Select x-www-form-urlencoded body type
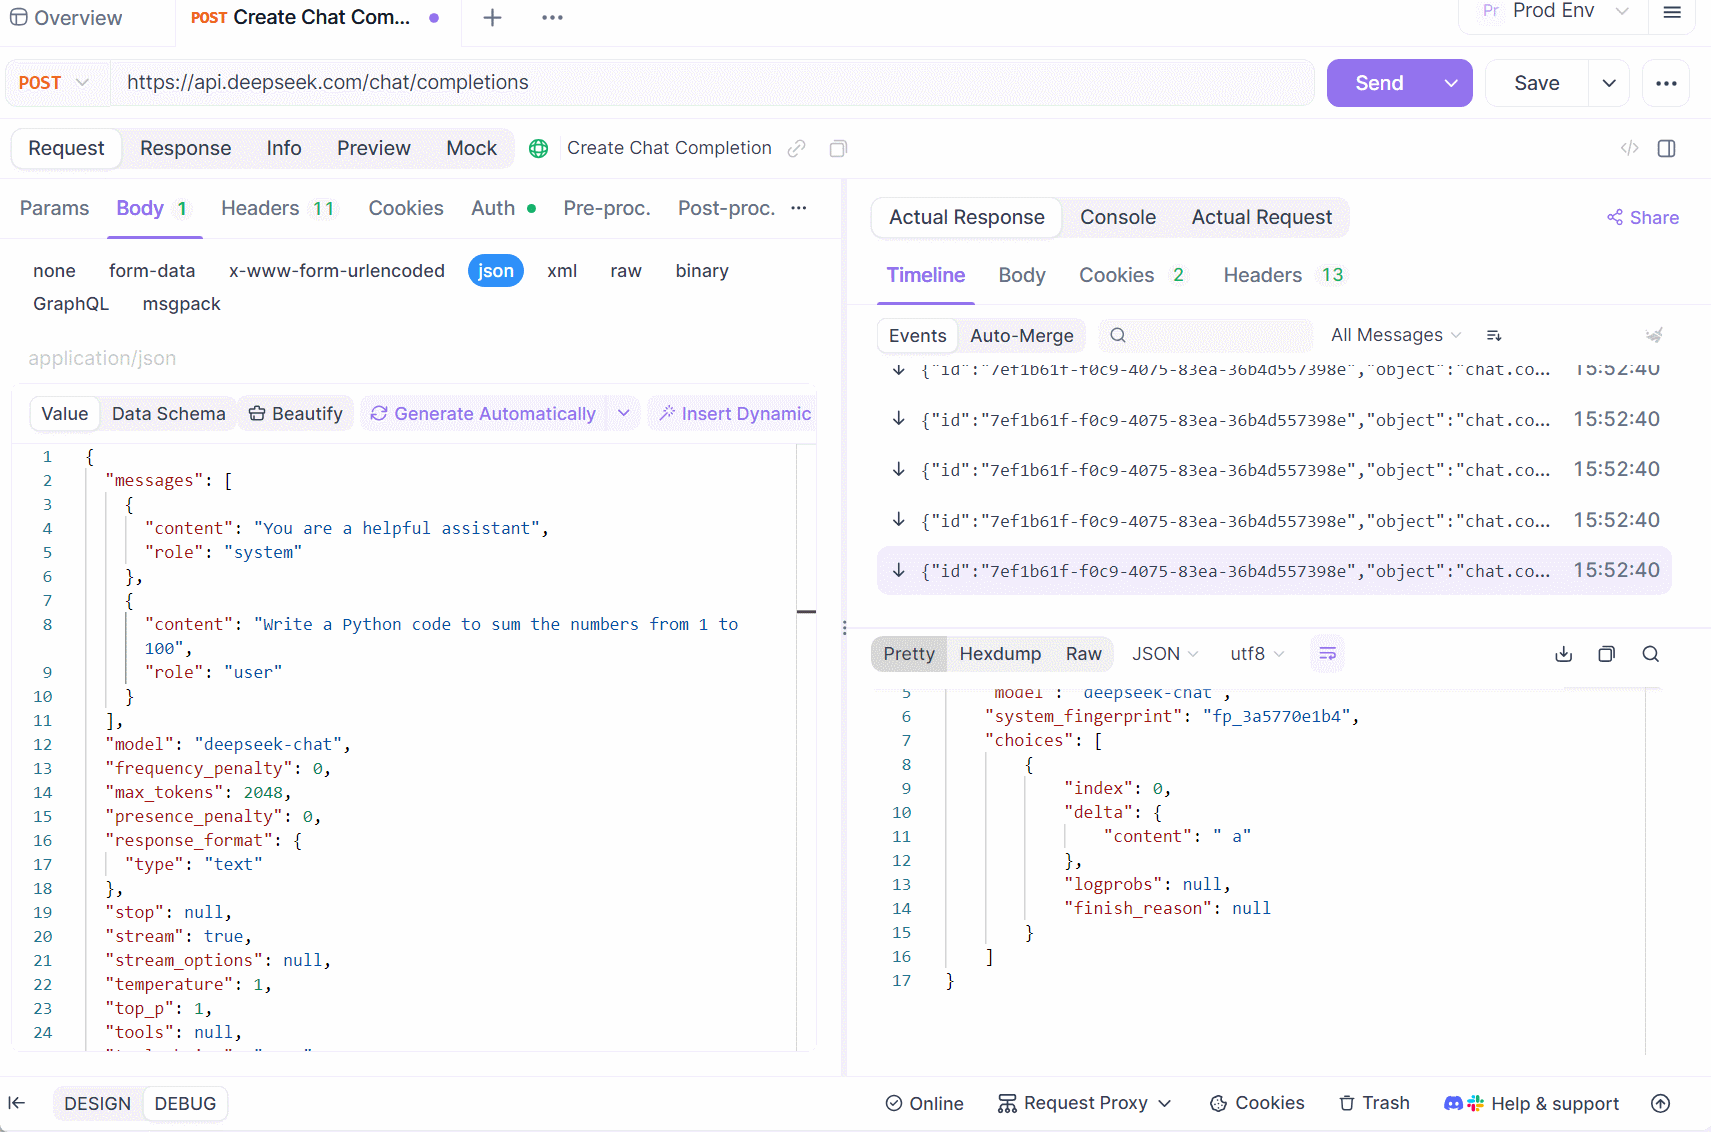 (337, 271)
